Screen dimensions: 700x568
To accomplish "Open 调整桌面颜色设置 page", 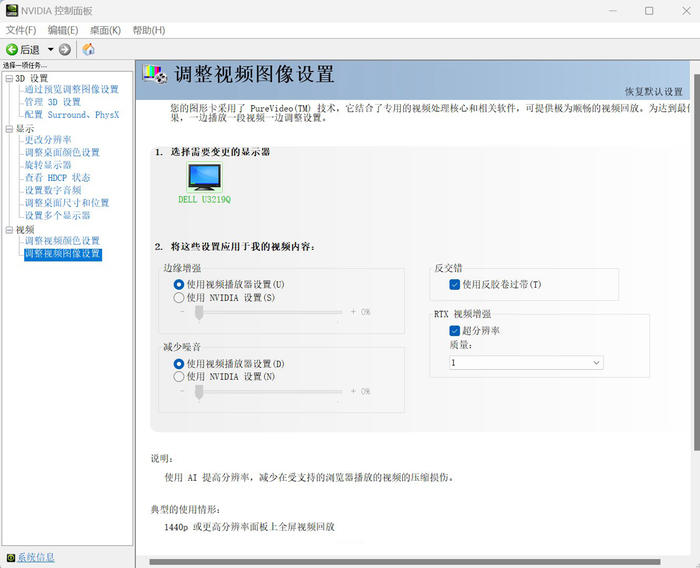I will click(x=62, y=152).
